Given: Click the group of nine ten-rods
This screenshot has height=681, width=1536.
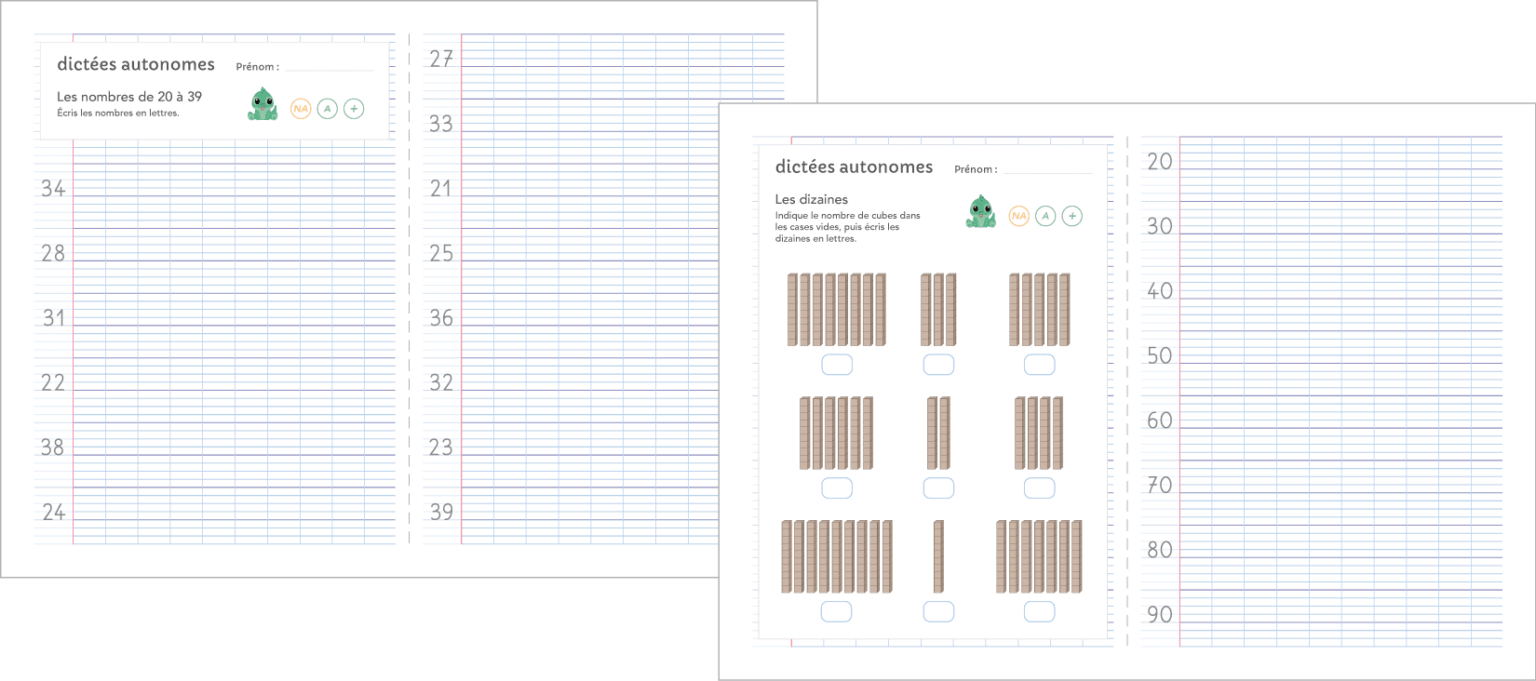Looking at the screenshot, I should coord(836,555).
